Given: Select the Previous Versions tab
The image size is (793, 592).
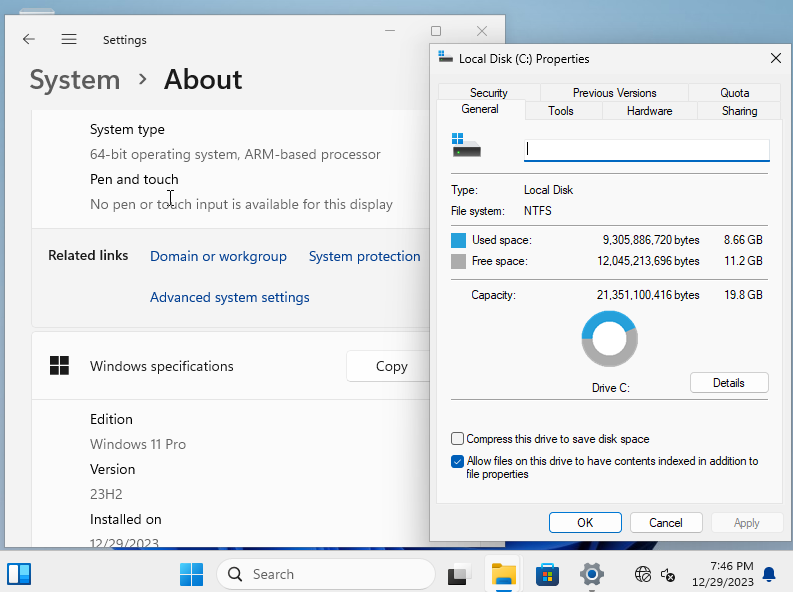Looking at the screenshot, I should [614, 93].
